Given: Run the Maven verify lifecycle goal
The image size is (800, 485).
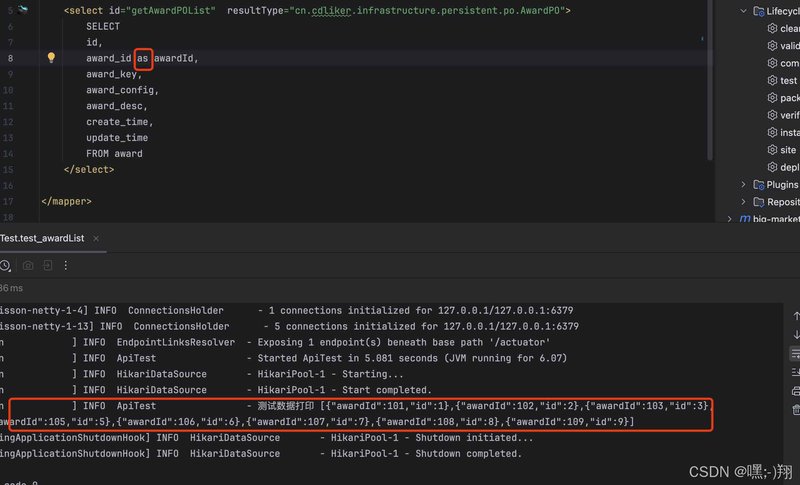Looking at the screenshot, I should click(783, 115).
